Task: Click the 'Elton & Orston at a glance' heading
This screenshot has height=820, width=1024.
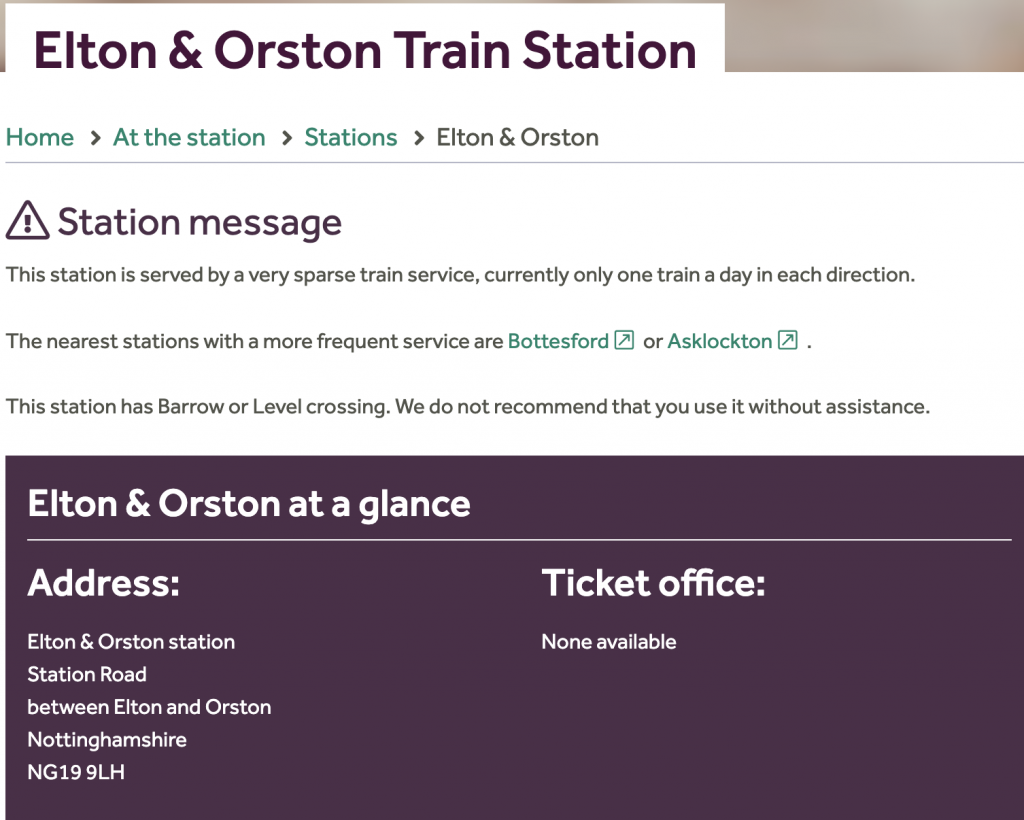Action: tap(249, 503)
